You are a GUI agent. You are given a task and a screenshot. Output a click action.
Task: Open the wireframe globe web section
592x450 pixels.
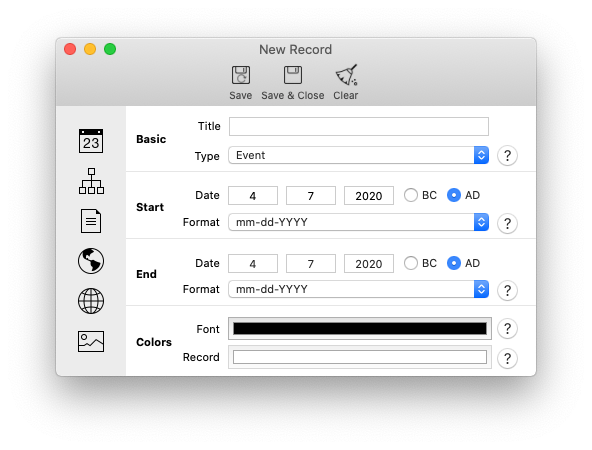pos(91,301)
